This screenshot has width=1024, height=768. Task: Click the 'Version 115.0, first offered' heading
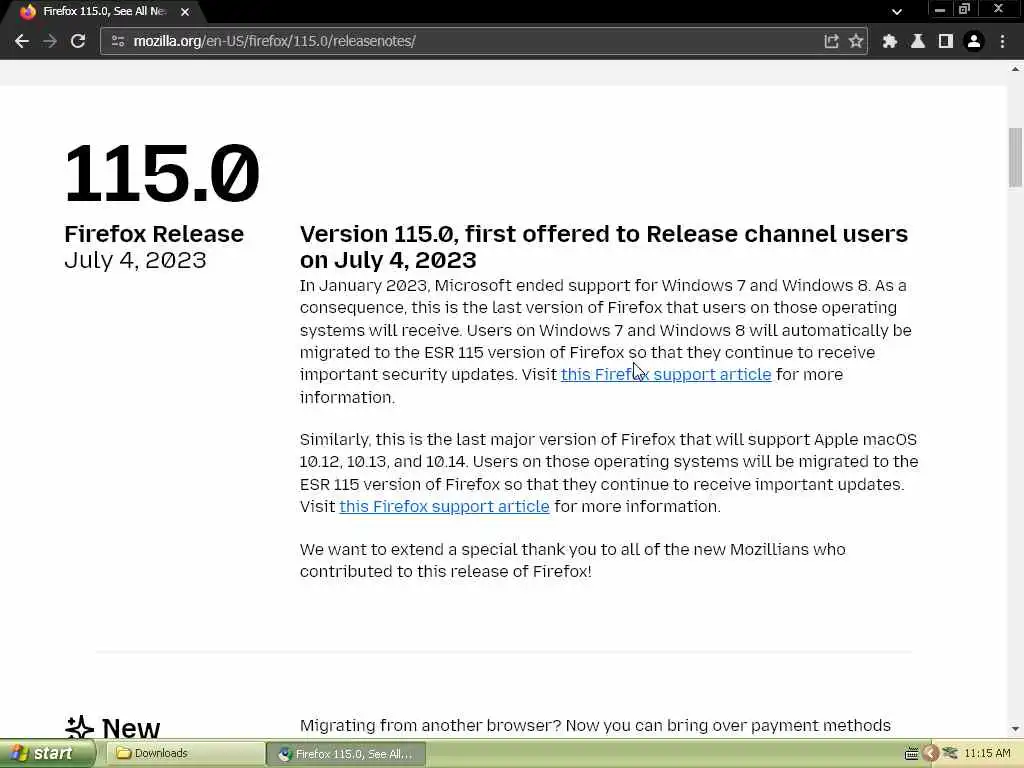[604, 247]
